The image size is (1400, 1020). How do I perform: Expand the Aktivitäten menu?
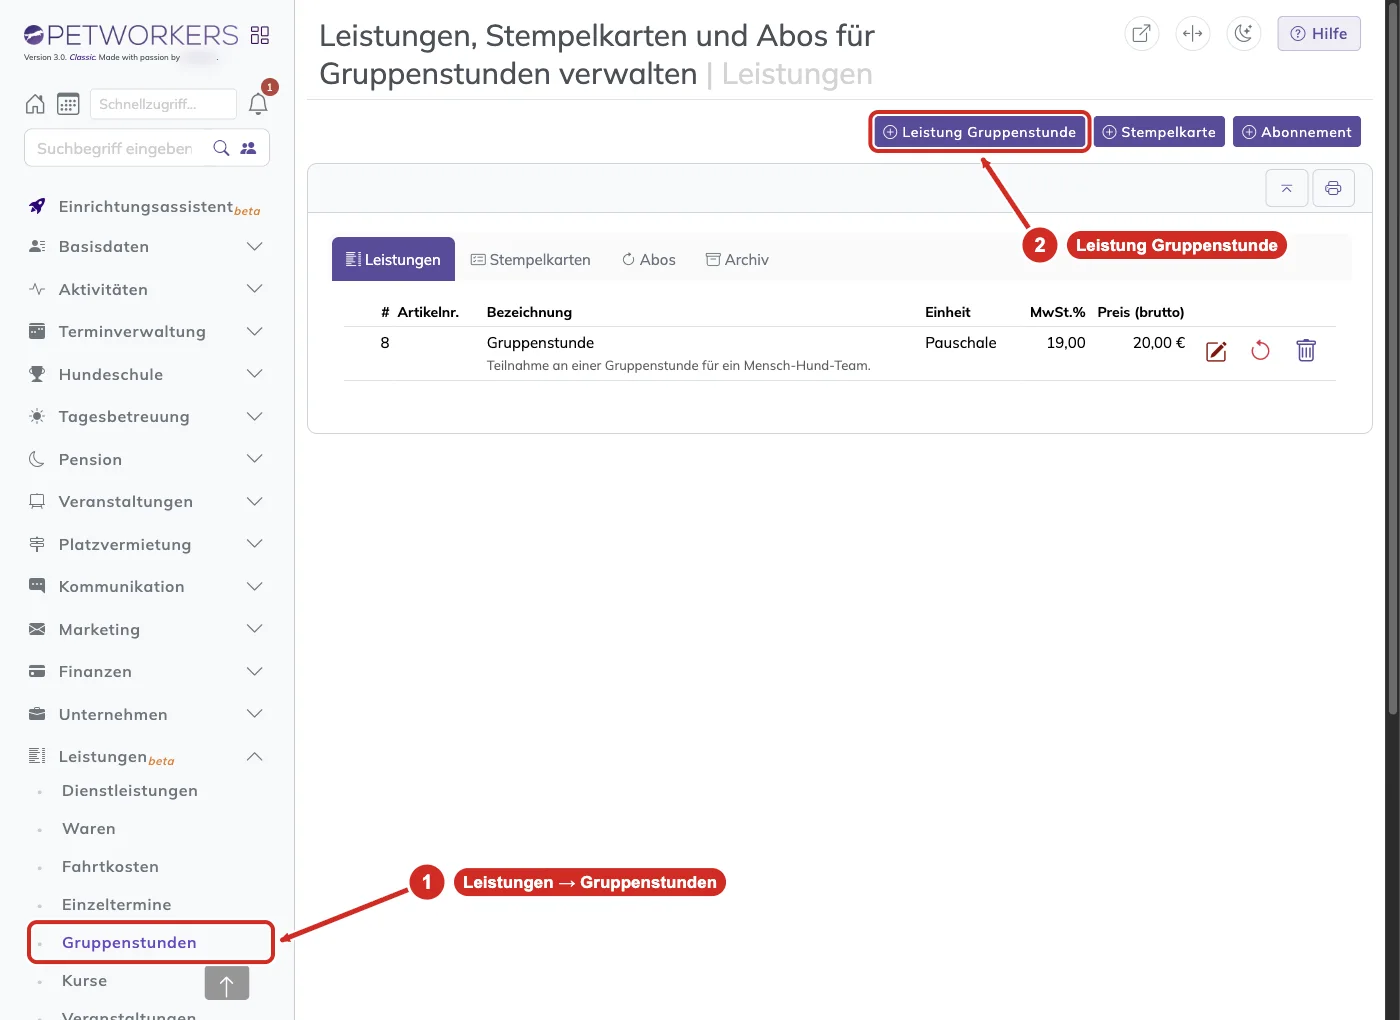pyautogui.click(x=146, y=290)
